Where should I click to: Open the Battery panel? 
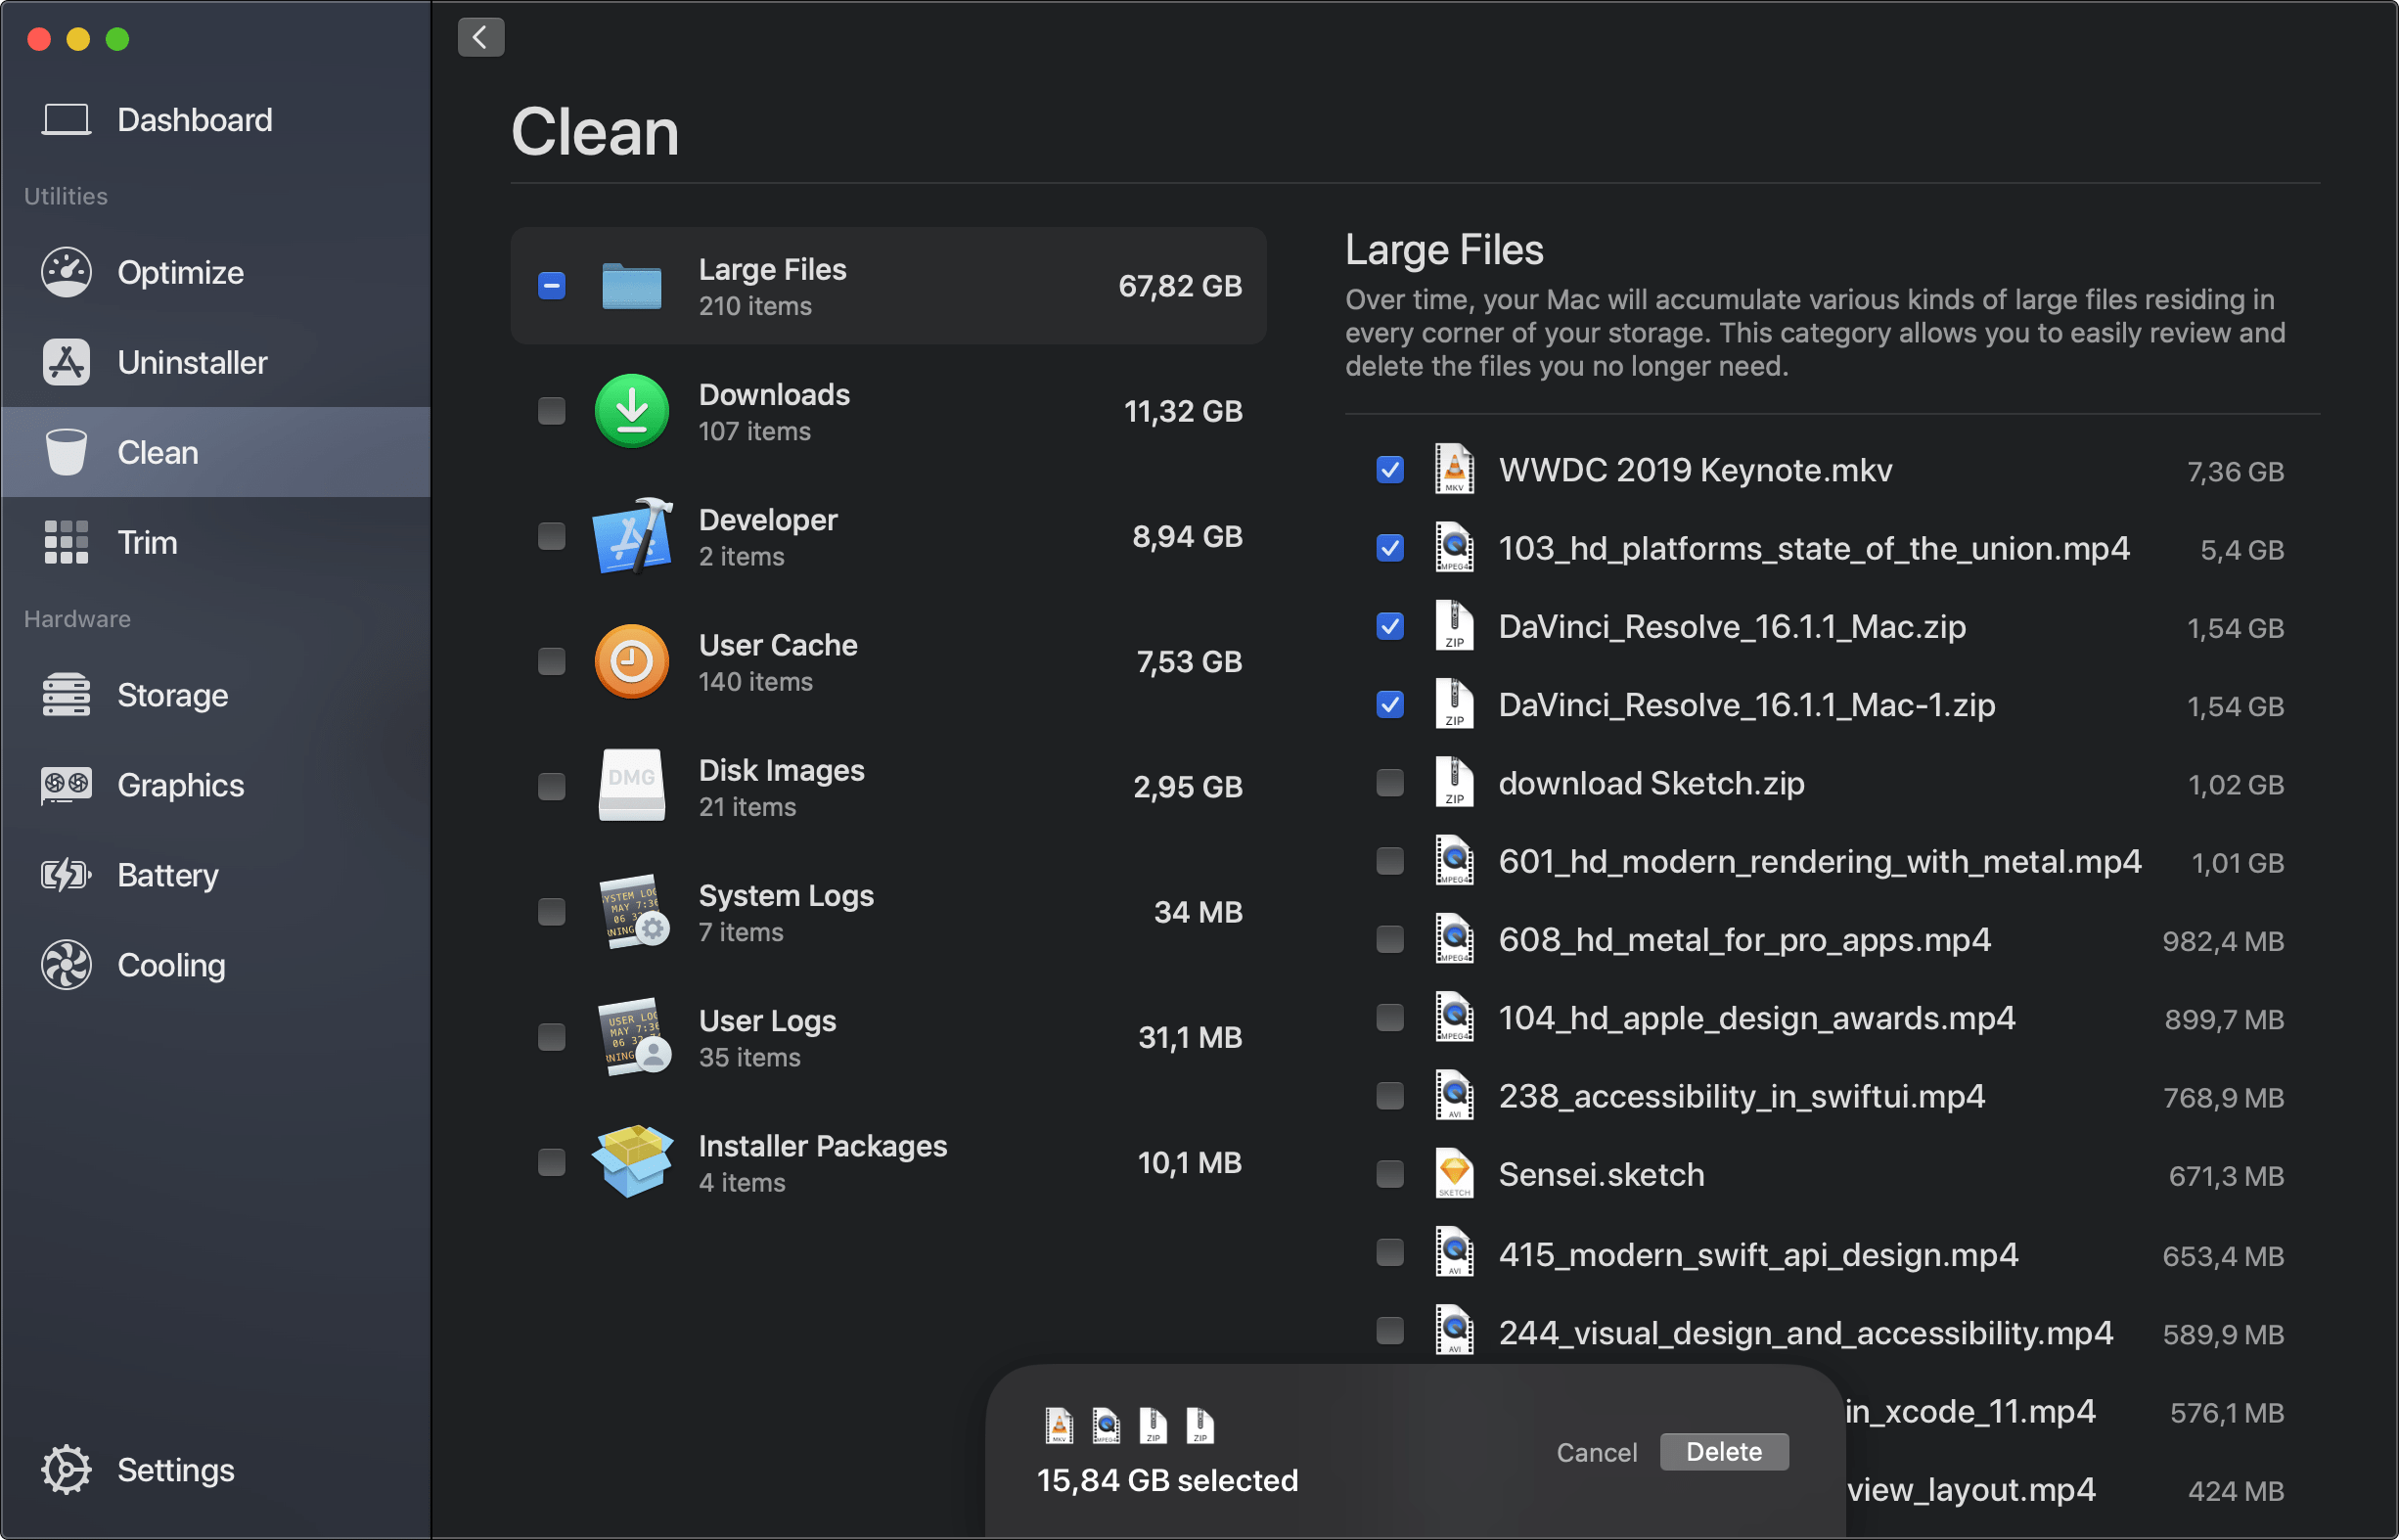coord(169,873)
